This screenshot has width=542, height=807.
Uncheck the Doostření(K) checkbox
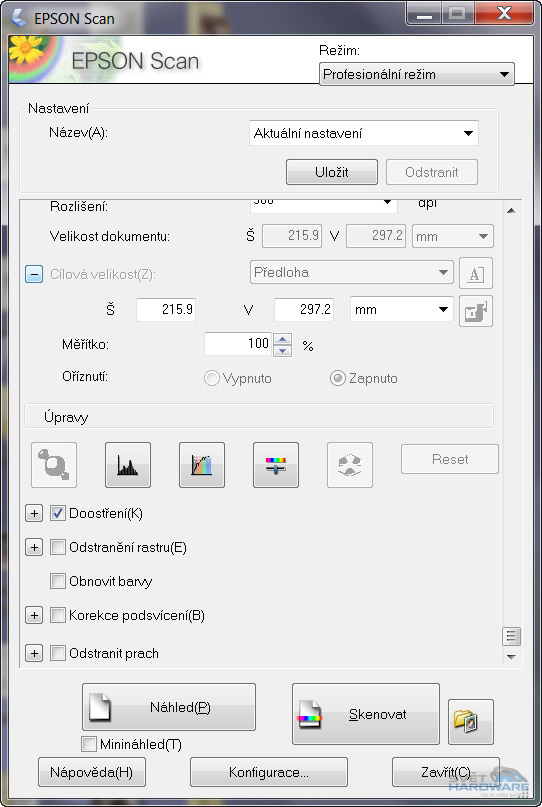(58, 513)
